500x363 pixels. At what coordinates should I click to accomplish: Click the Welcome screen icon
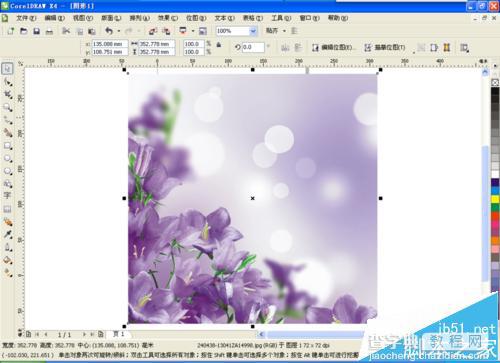coord(203,31)
